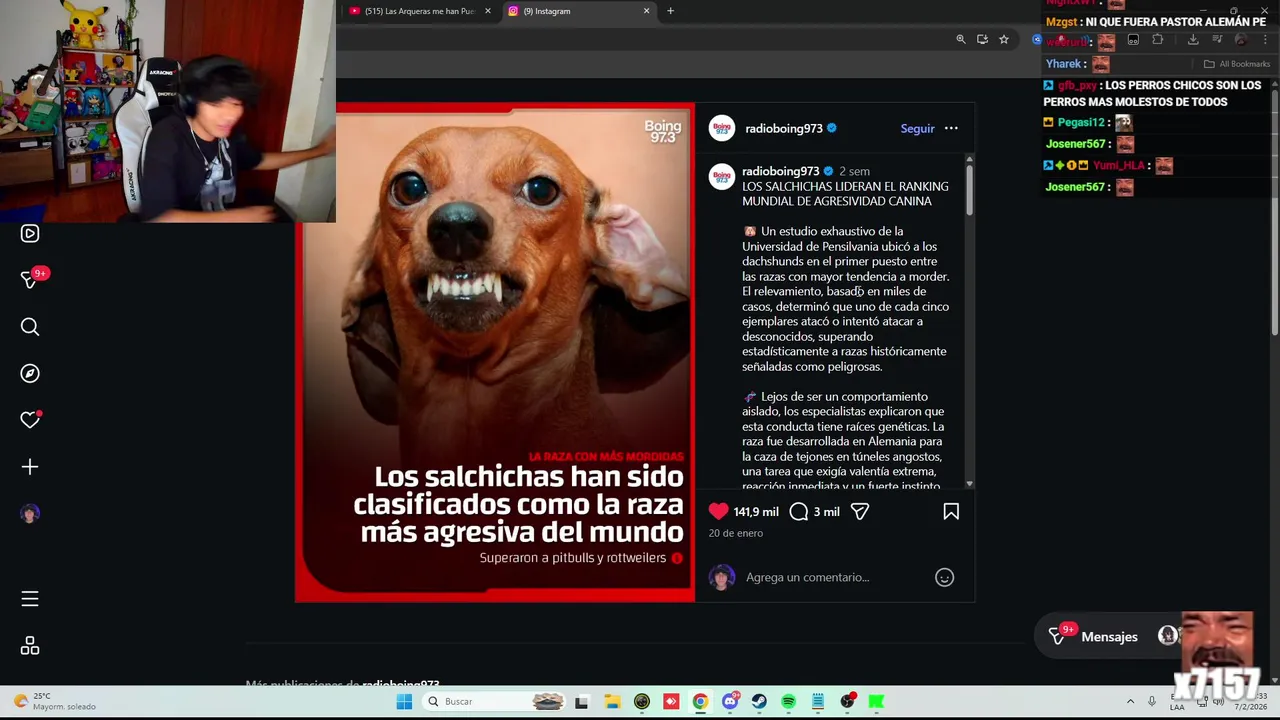Like the post with heart icon

click(x=718, y=511)
